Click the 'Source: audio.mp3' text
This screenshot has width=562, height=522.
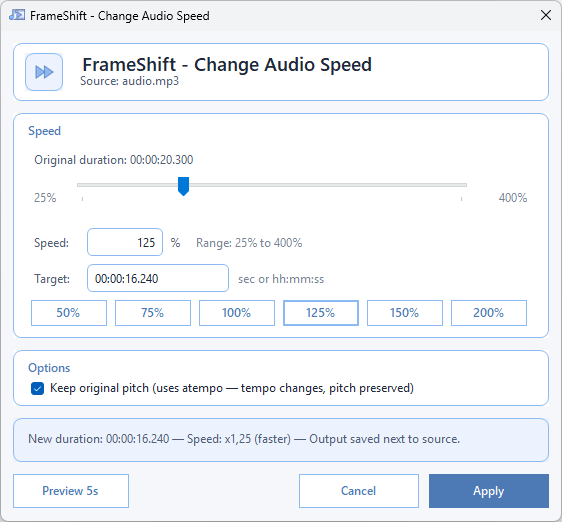coord(129,81)
